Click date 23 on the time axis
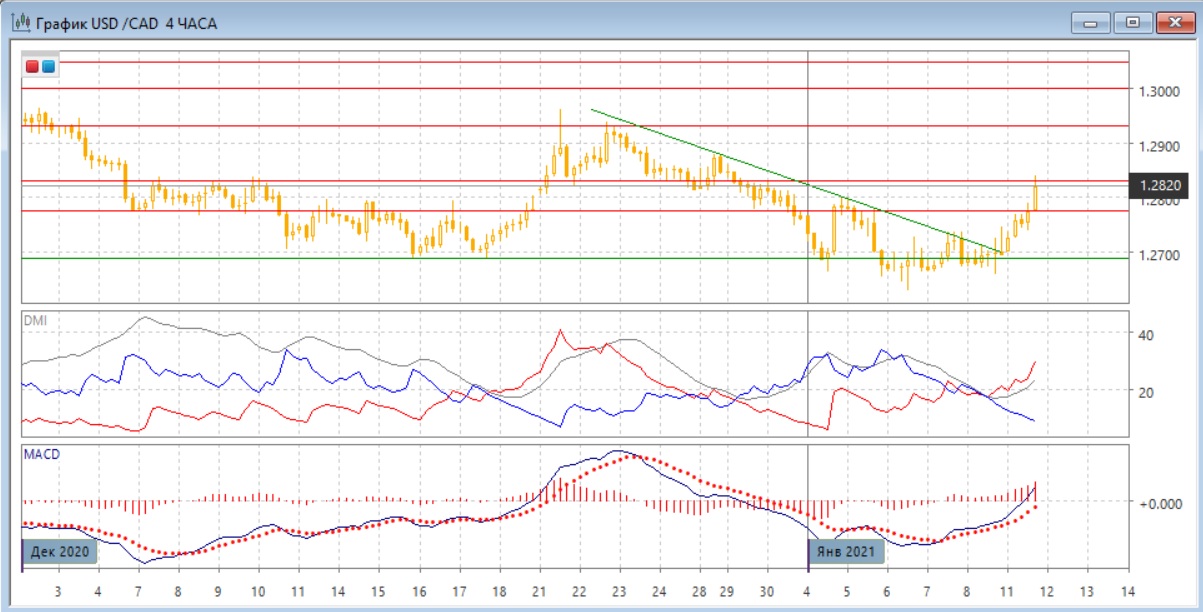Screen dimensions: 1203x612 point(619,591)
